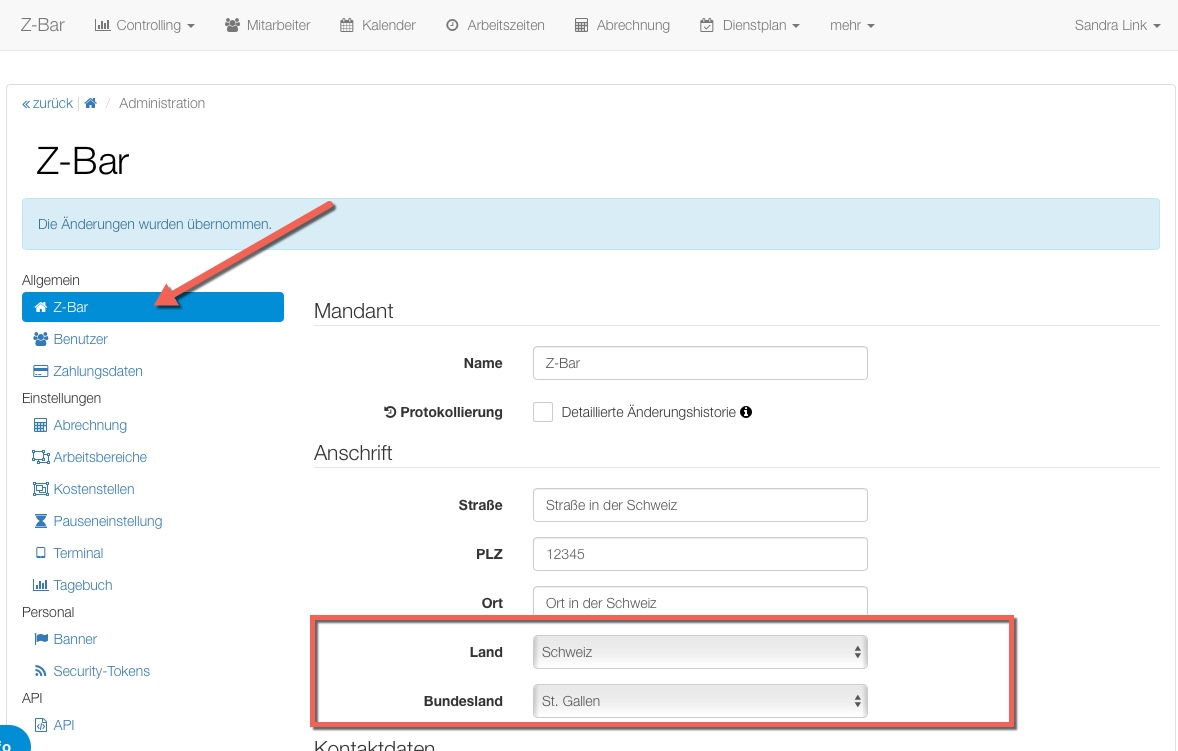1178x751 pixels.
Task: Click the API code file icon
Action: click(x=41, y=725)
